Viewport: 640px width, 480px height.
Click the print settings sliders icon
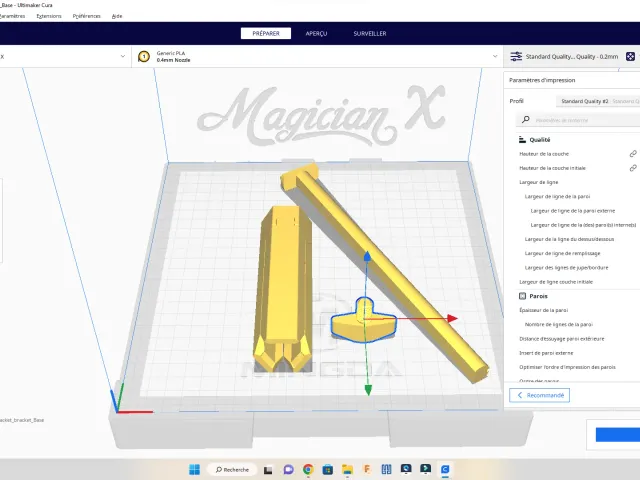(x=516, y=56)
